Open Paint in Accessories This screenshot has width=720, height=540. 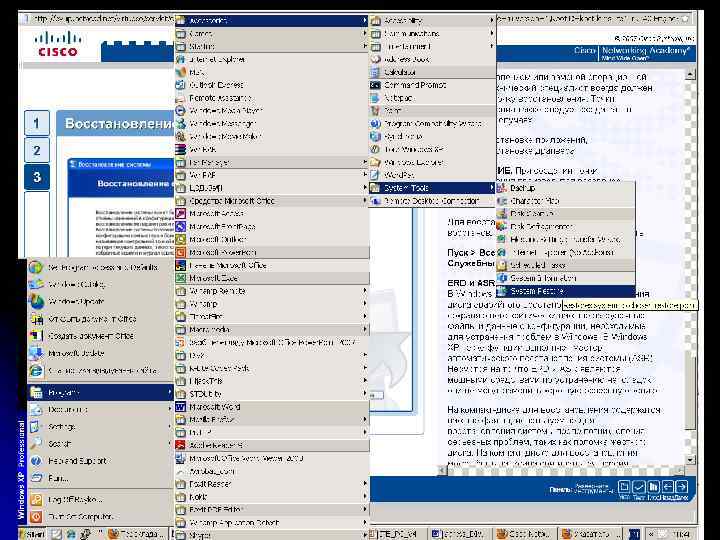(x=433, y=111)
